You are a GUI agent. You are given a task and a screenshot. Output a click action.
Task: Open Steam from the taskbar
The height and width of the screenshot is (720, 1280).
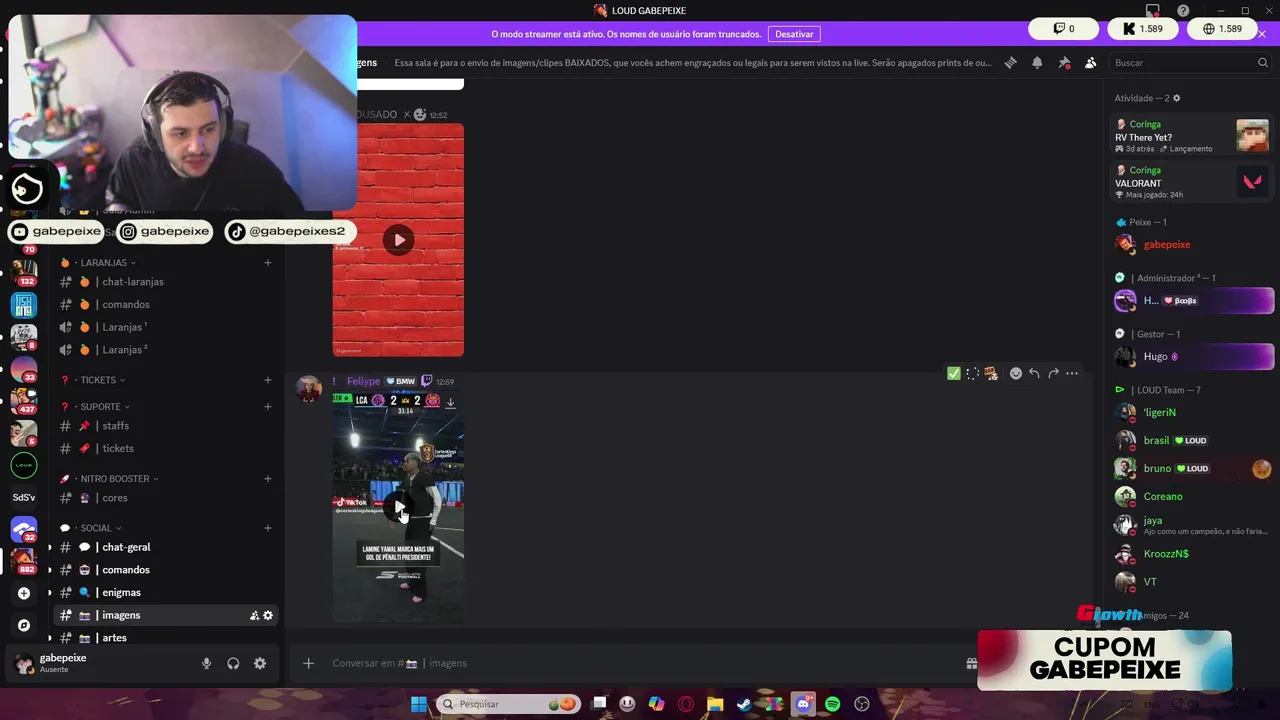744,704
